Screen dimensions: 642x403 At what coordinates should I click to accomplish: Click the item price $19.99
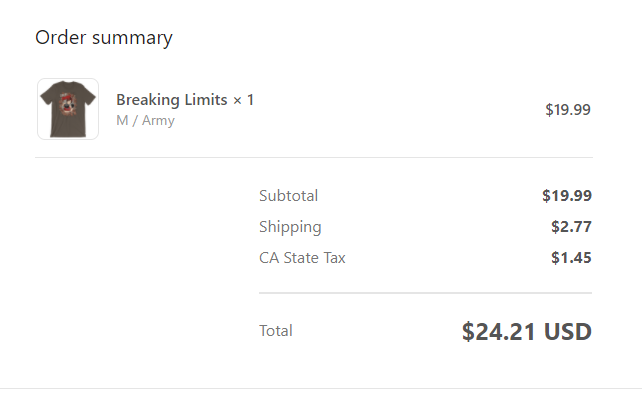pyautogui.click(x=568, y=109)
